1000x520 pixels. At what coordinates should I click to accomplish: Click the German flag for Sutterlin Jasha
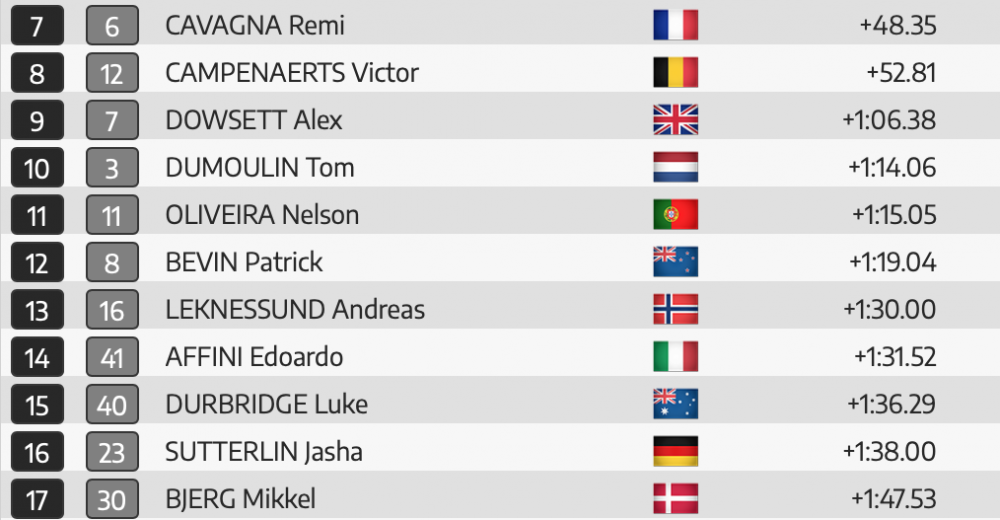[675, 451]
